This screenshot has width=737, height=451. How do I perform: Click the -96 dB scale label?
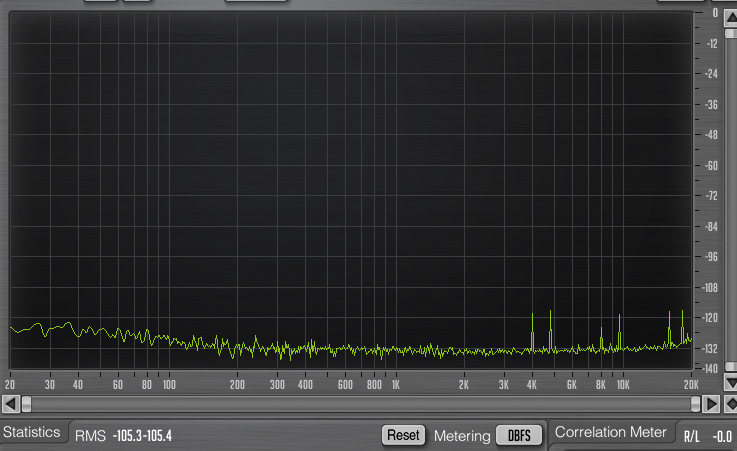click(x=711, y=257)
